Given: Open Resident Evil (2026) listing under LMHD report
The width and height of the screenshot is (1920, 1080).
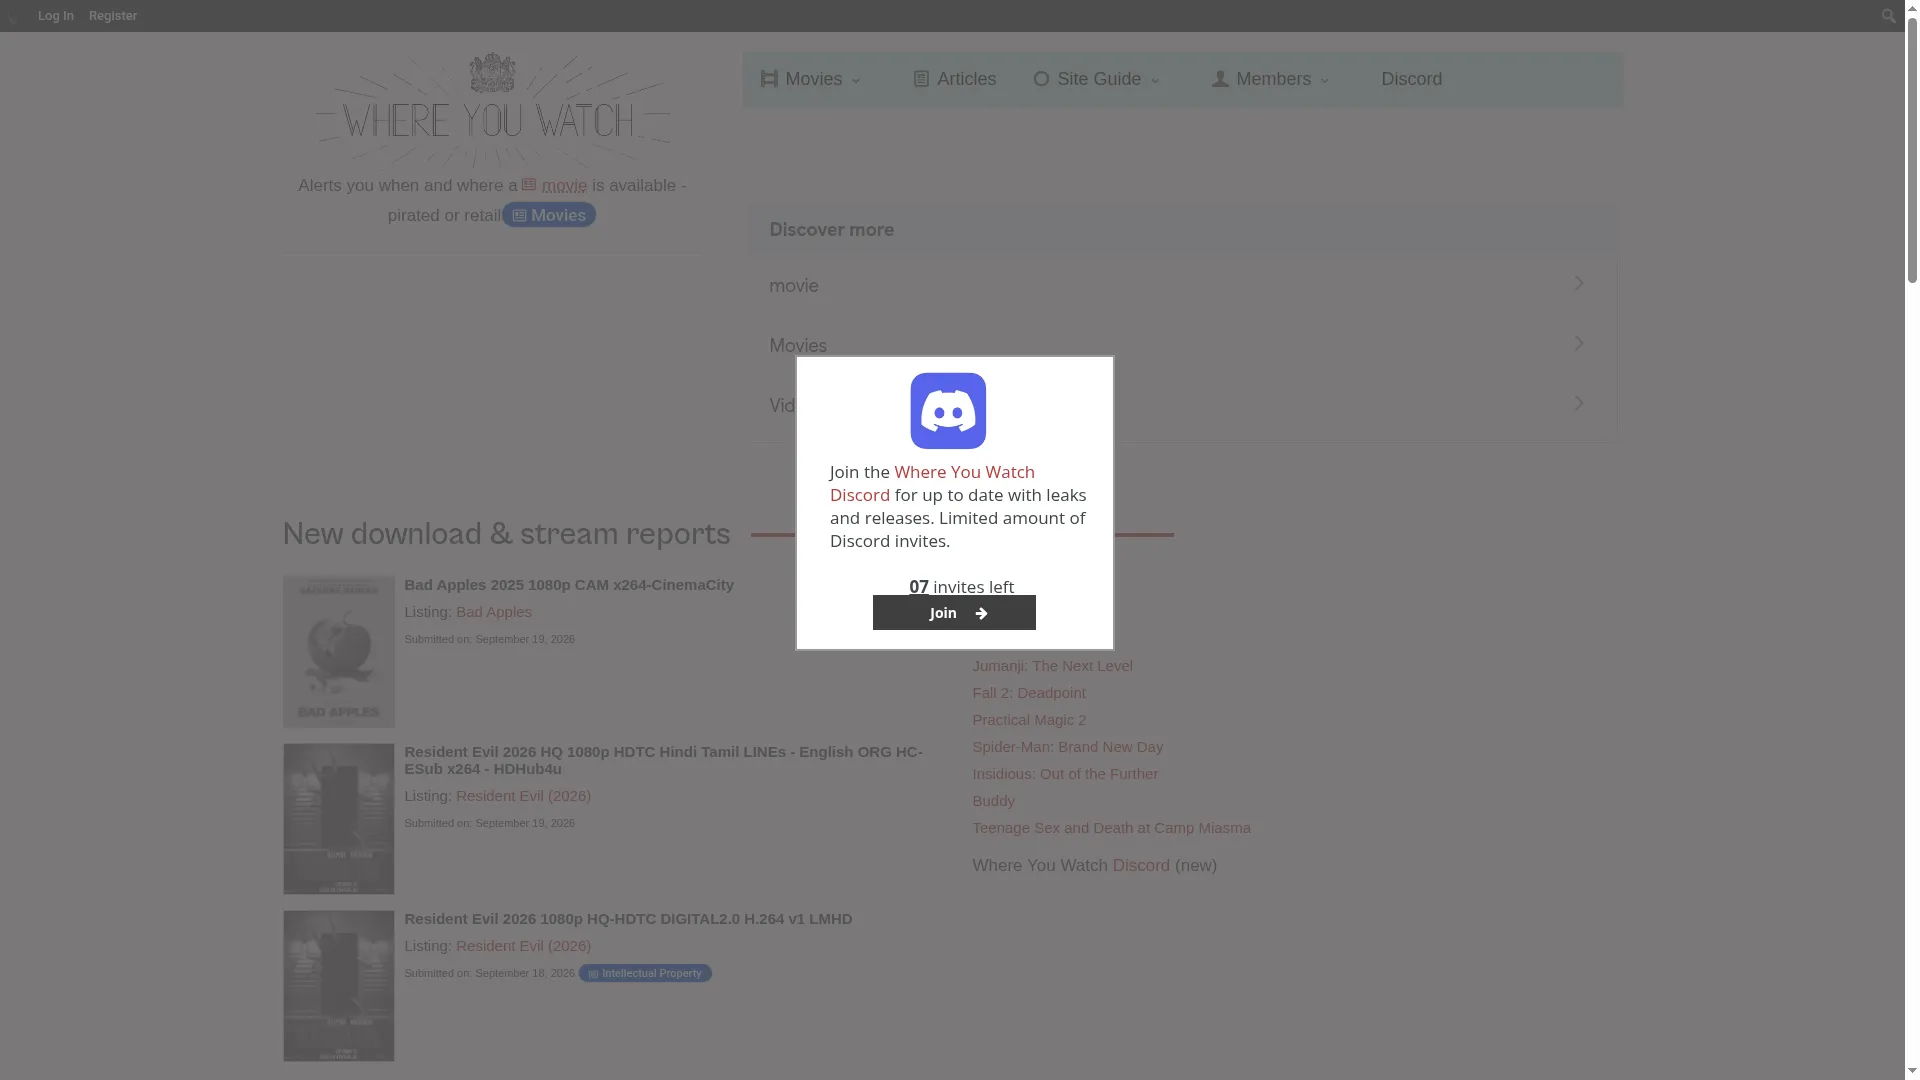Looking at the screenshot, I should (x=523, y=946).
